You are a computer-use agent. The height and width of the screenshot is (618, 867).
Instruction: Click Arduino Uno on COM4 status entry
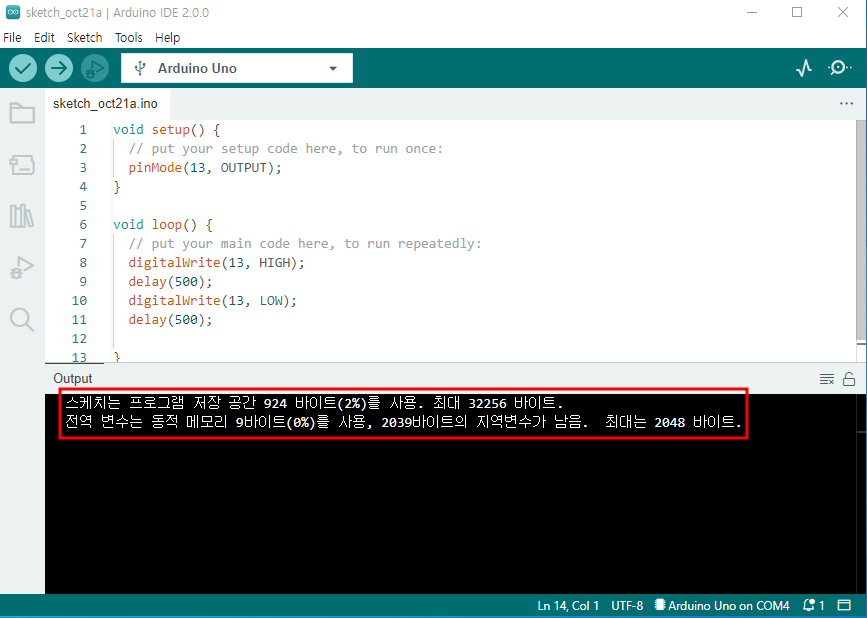click(722, 605)
